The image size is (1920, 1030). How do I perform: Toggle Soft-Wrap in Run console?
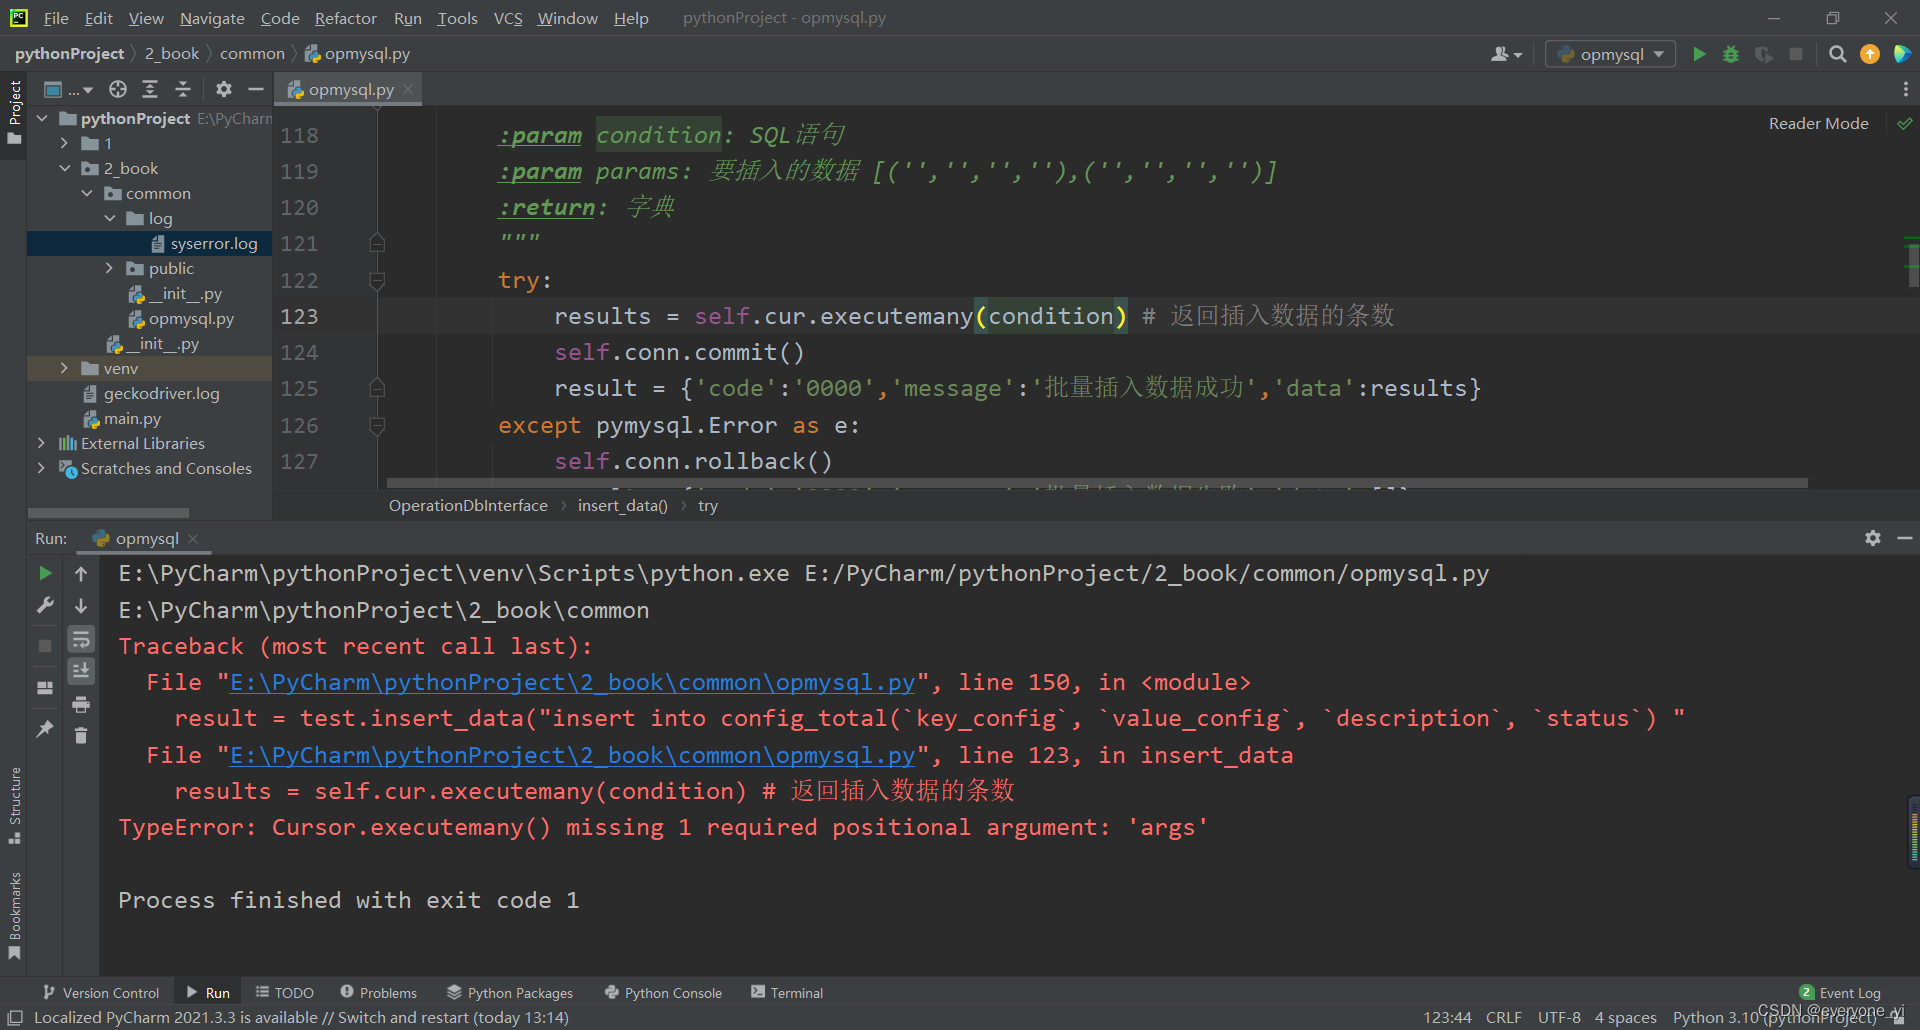click(81, 638)
